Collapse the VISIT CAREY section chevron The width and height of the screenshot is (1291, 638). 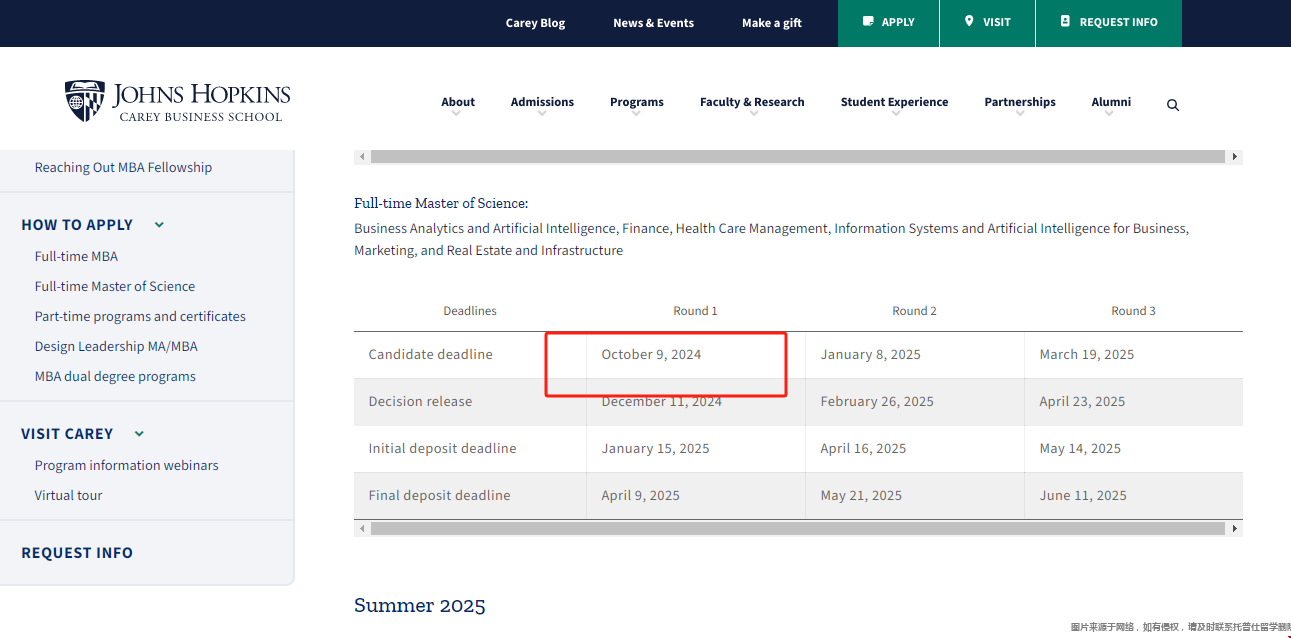click(139, 434)
